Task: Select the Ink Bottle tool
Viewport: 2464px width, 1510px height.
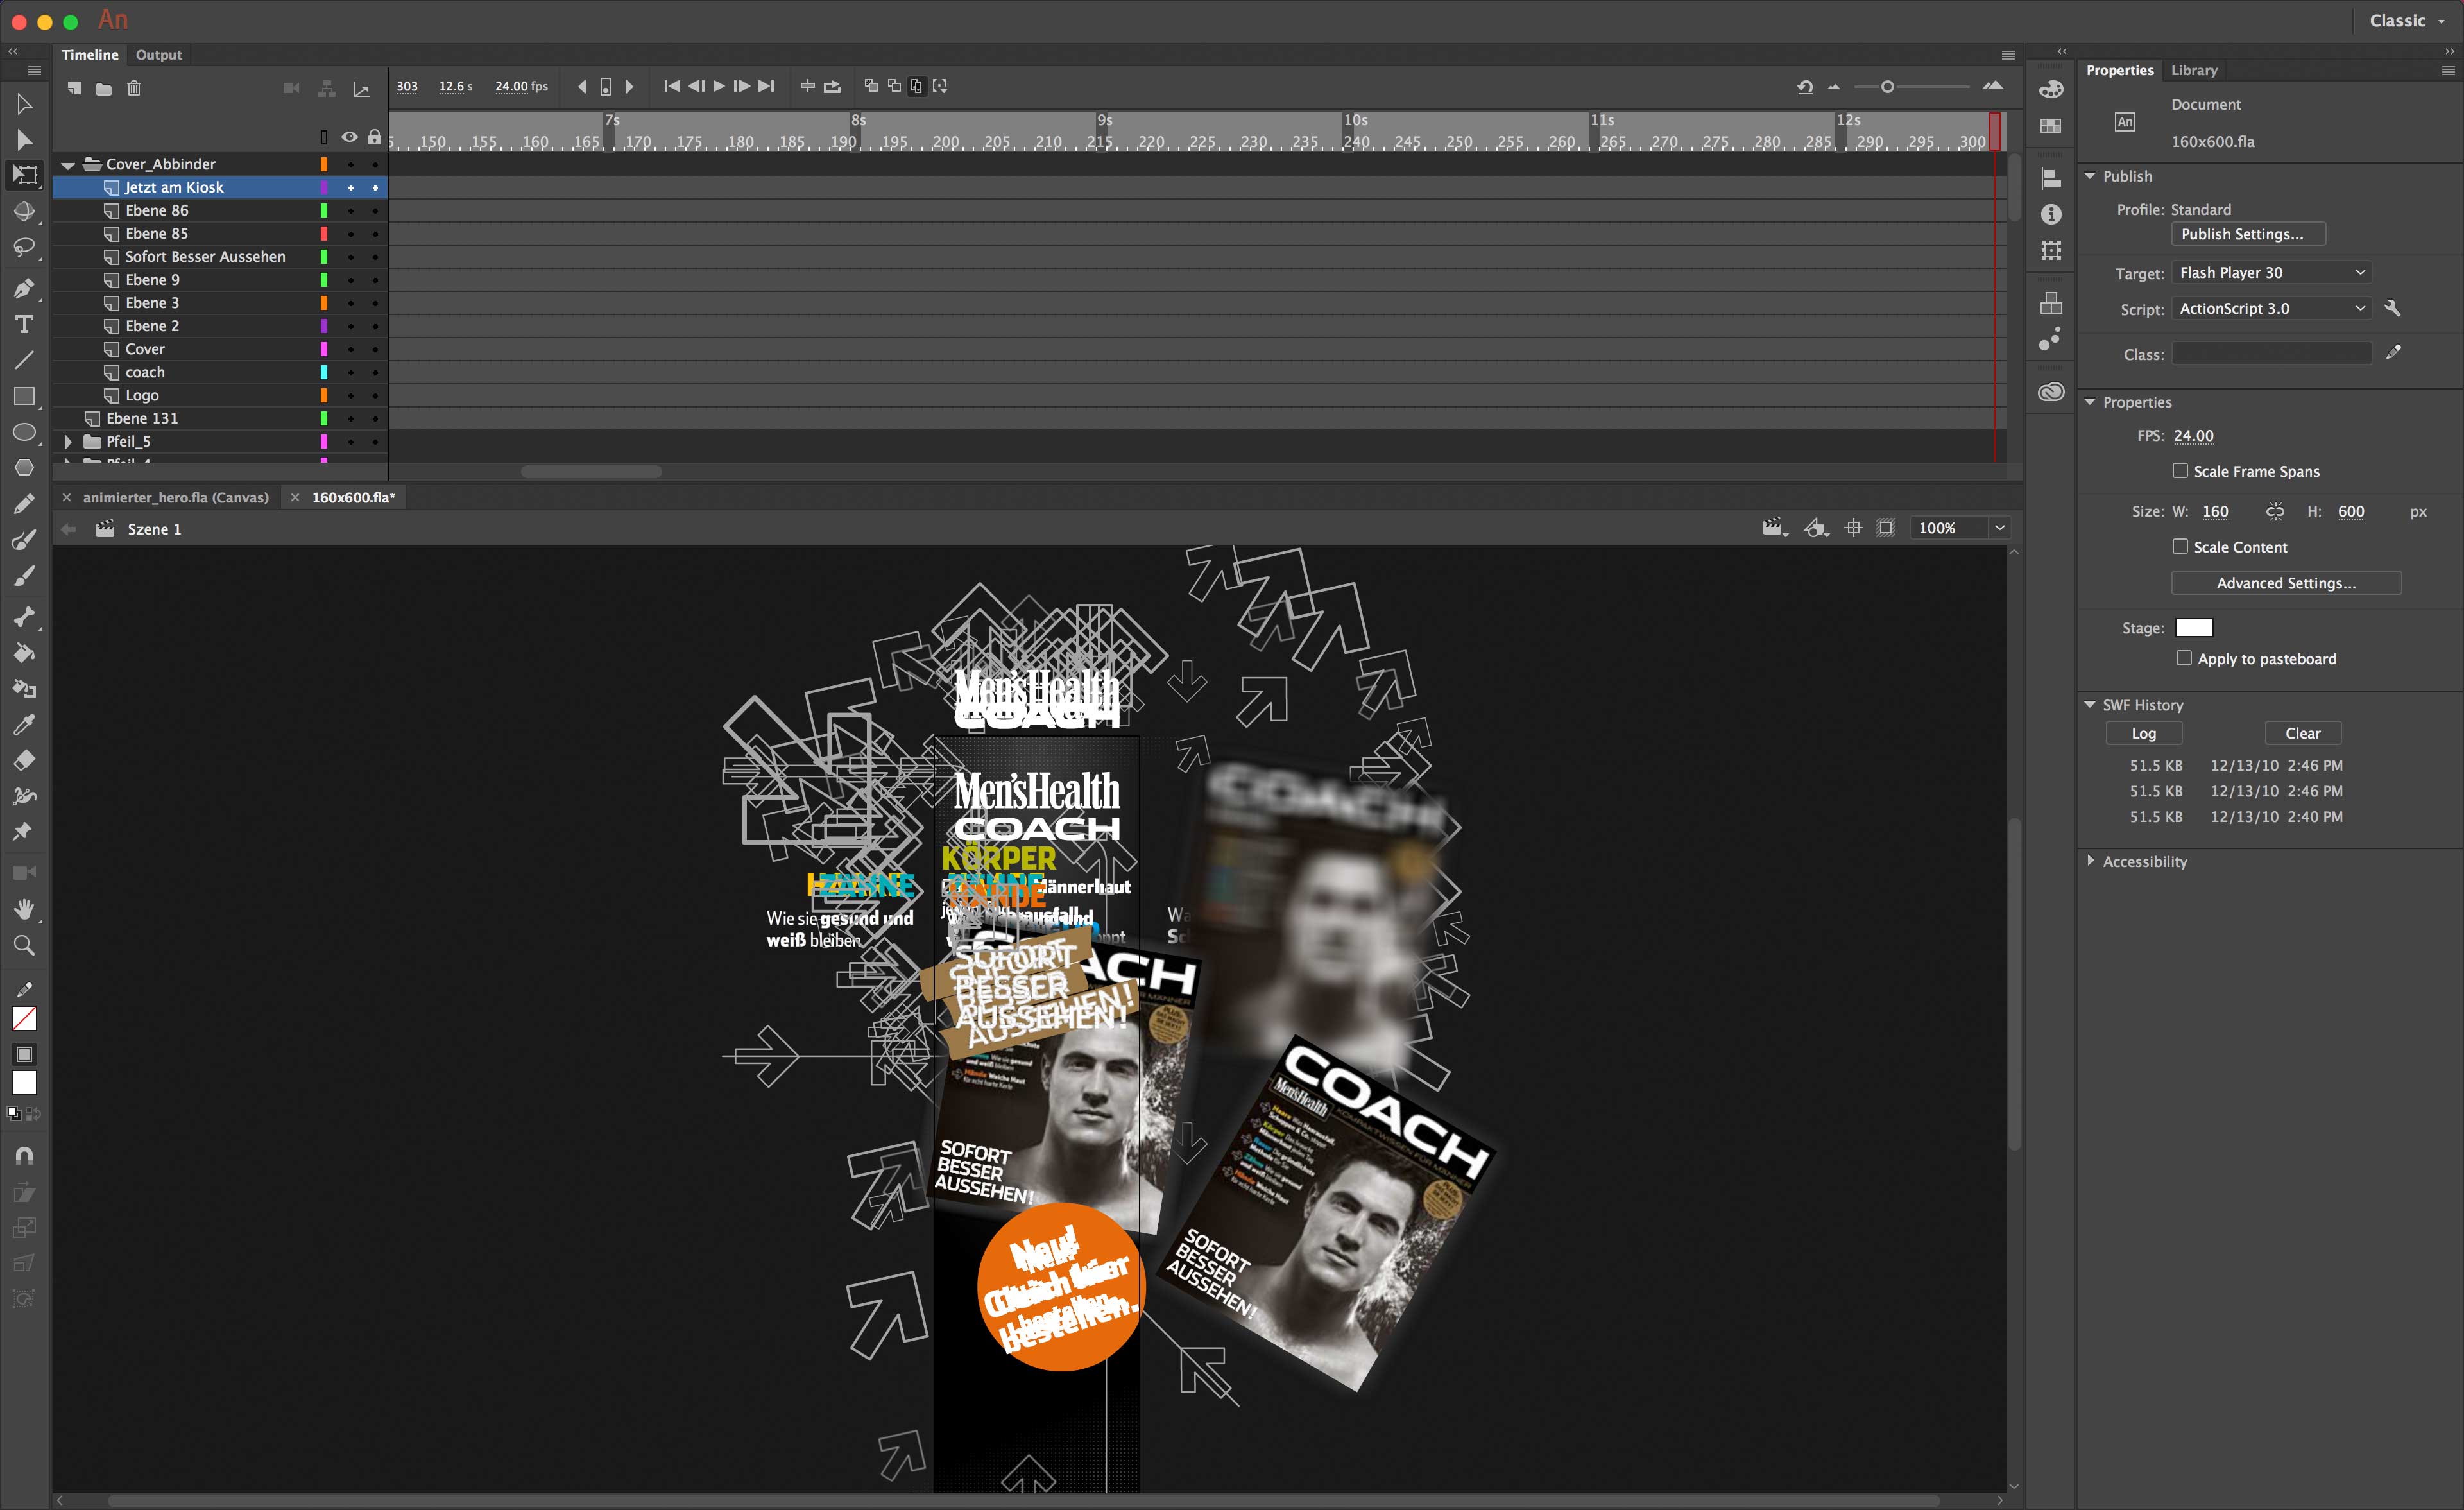Action: click(25, 689)
